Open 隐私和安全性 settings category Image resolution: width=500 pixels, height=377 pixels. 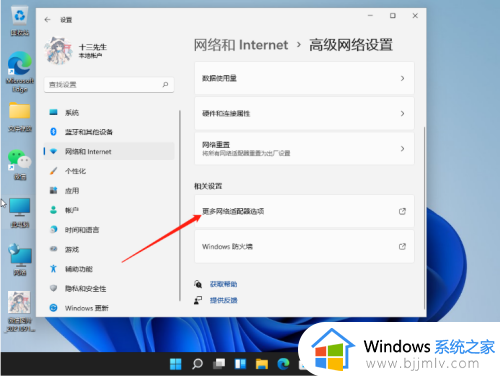(109, 288)
